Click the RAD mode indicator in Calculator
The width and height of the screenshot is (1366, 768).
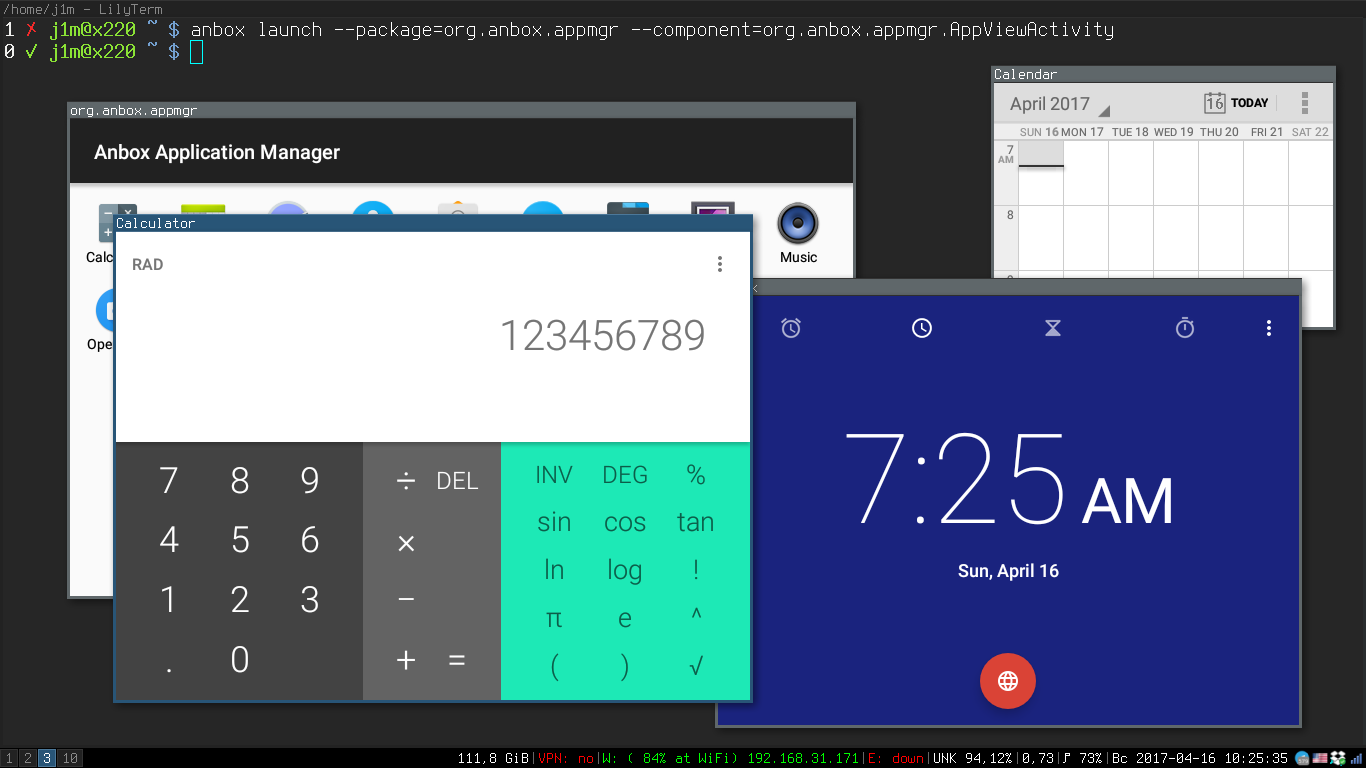click(148, 265)
